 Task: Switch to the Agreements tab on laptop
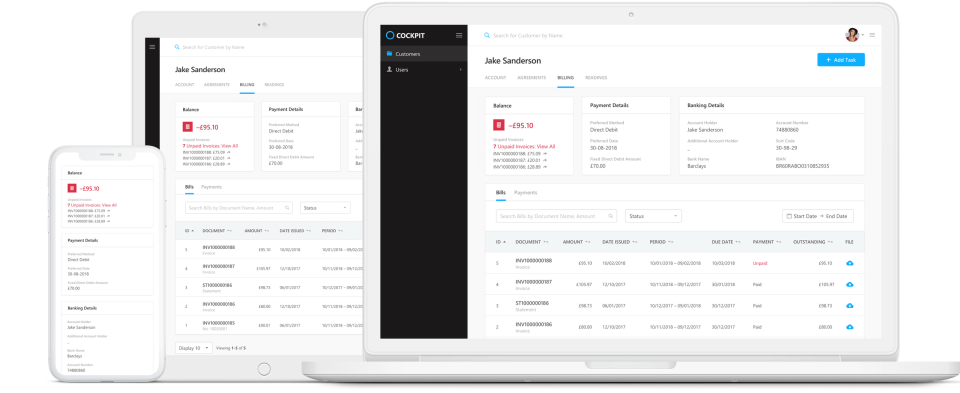pyautogui.click(x=531, y=78)
